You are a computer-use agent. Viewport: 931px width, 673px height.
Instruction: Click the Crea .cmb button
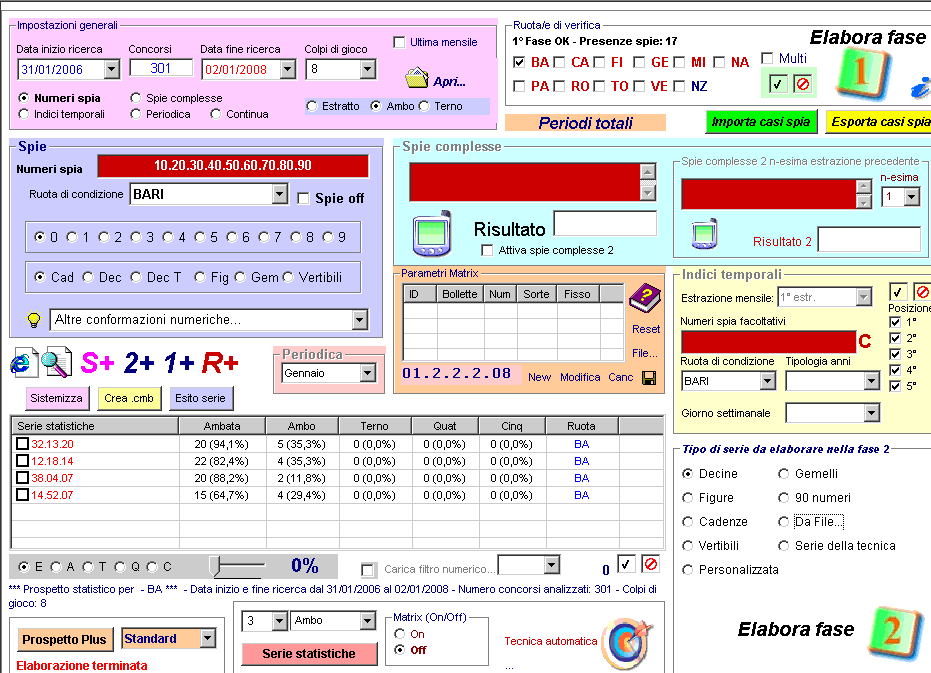pyautogui.click(x=129, y=399)
